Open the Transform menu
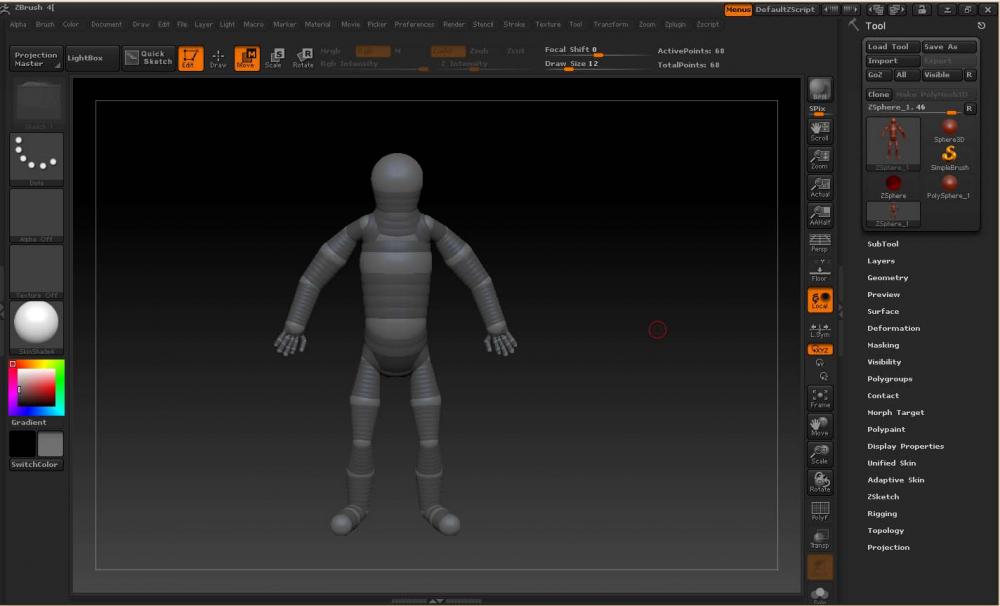The image size is (1000, 606). click(610, 24)
